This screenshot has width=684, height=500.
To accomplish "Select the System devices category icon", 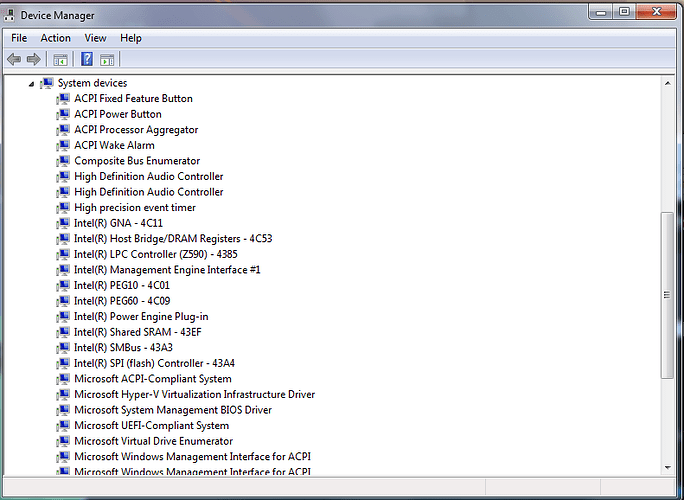I will point(47,83).
